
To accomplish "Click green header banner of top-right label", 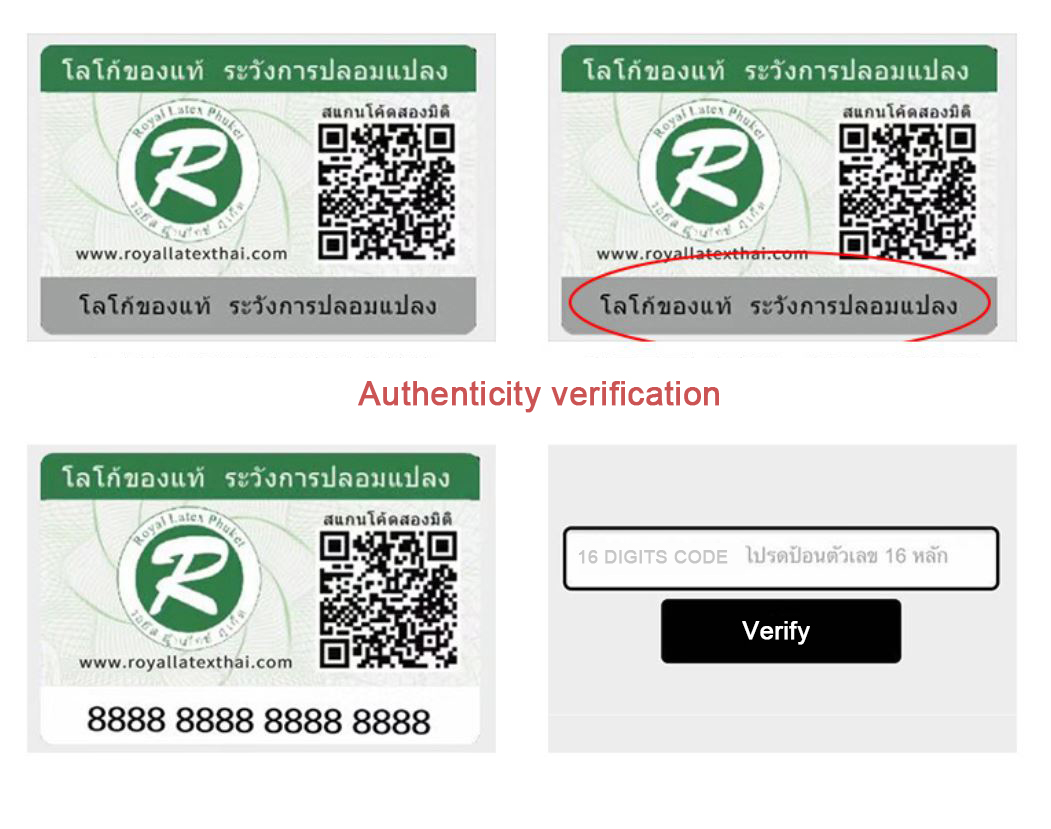I will [779, 68].
